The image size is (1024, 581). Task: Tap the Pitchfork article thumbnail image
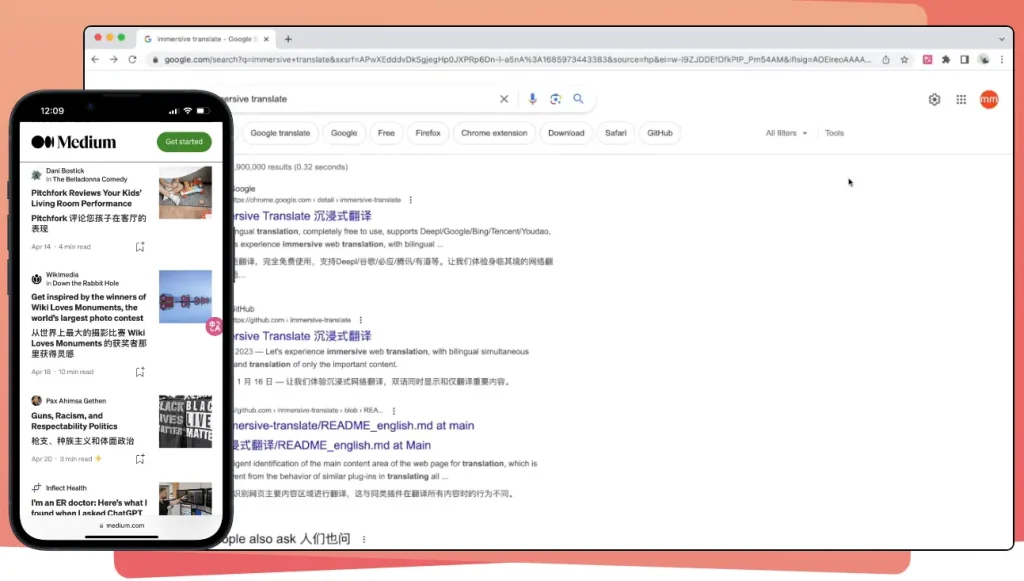click(x=185, y=193)
